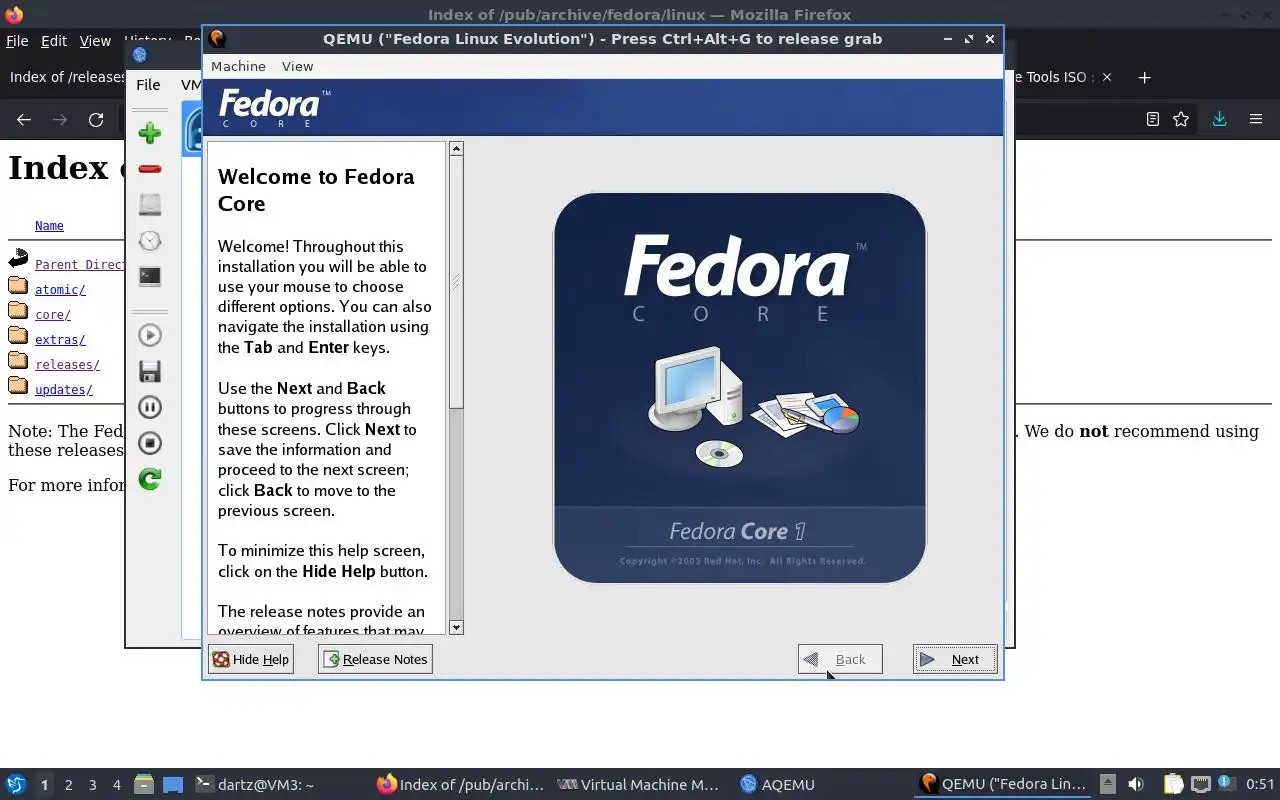Click the folder icon beside atomic/
The width and height of the screenshot is (1280, 800).
pos(18,287)
